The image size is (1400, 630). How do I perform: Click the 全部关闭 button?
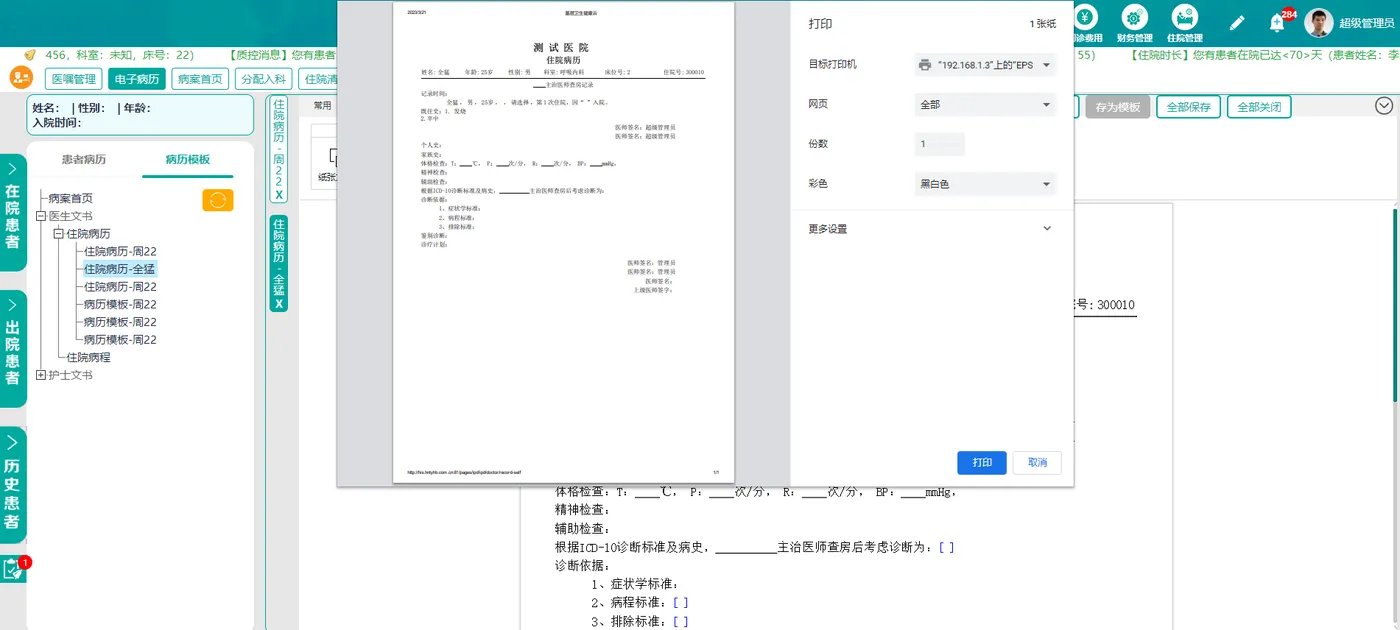coord(1259,107)
